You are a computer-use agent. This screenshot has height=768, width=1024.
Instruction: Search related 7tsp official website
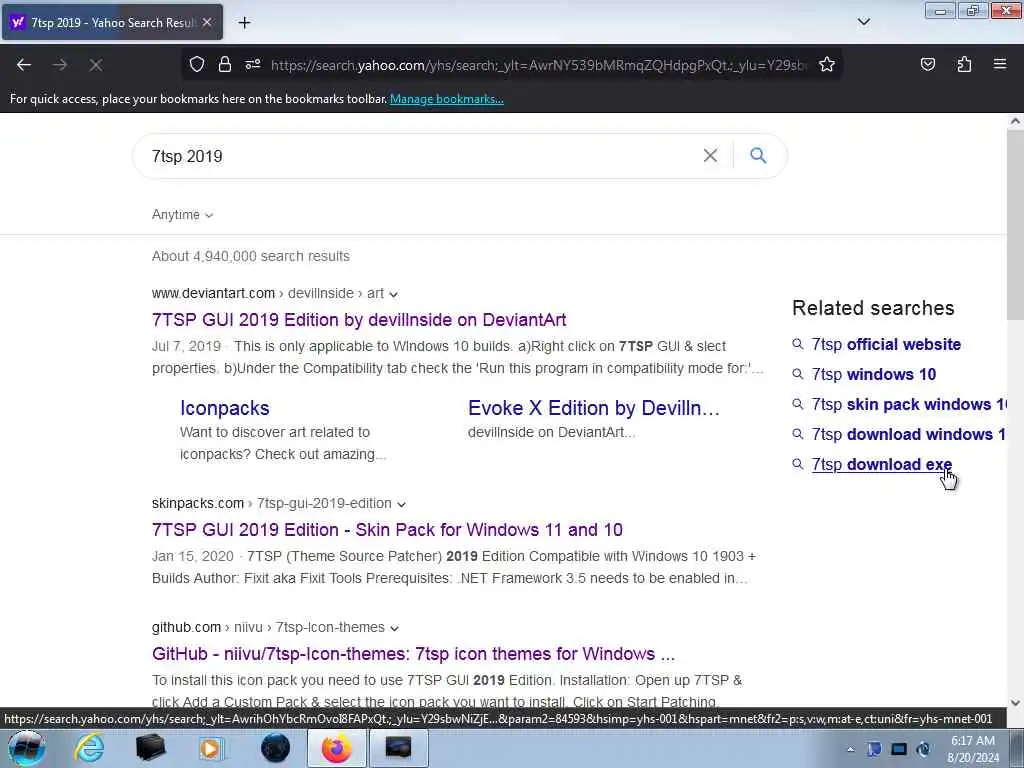(x=886, y=344)
